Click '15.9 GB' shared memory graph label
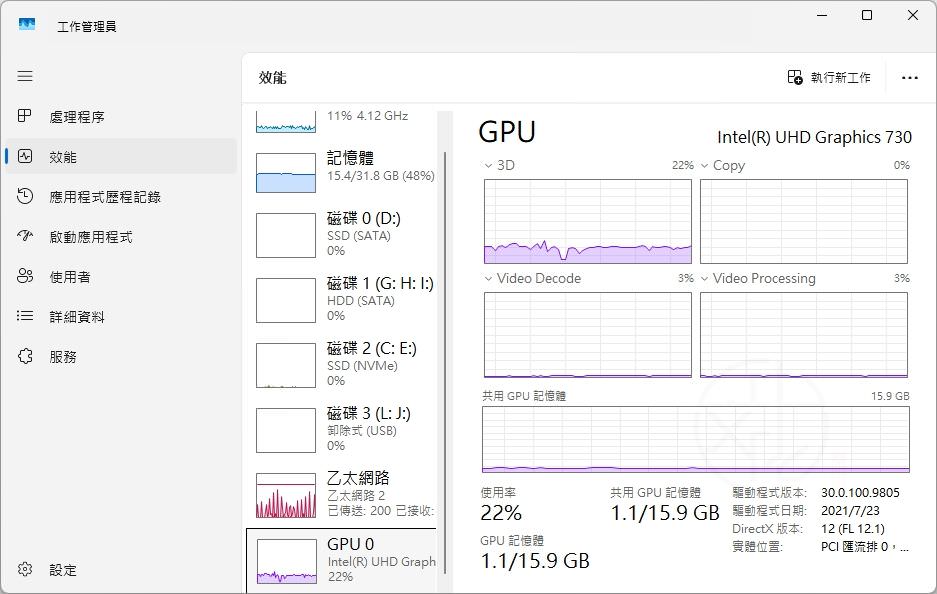 point(890,396)
